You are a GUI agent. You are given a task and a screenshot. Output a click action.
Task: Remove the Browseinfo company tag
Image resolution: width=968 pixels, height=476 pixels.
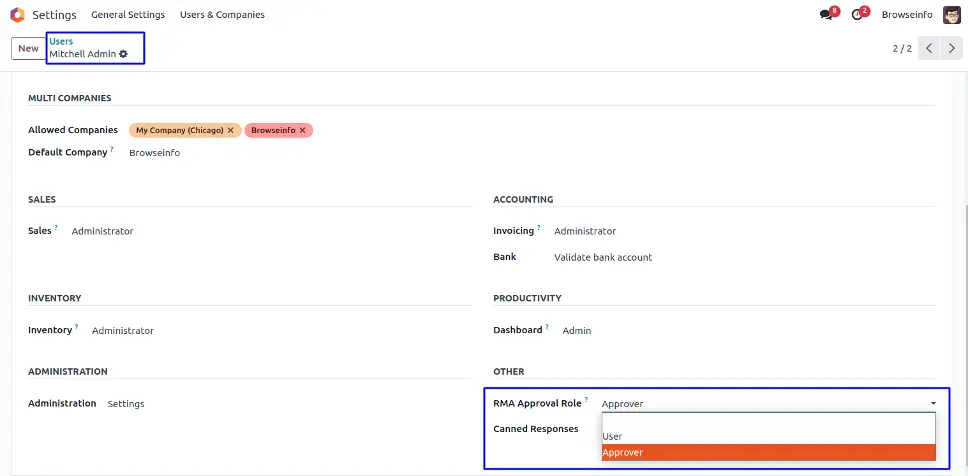pyautogui.click(x=303, y=130)
